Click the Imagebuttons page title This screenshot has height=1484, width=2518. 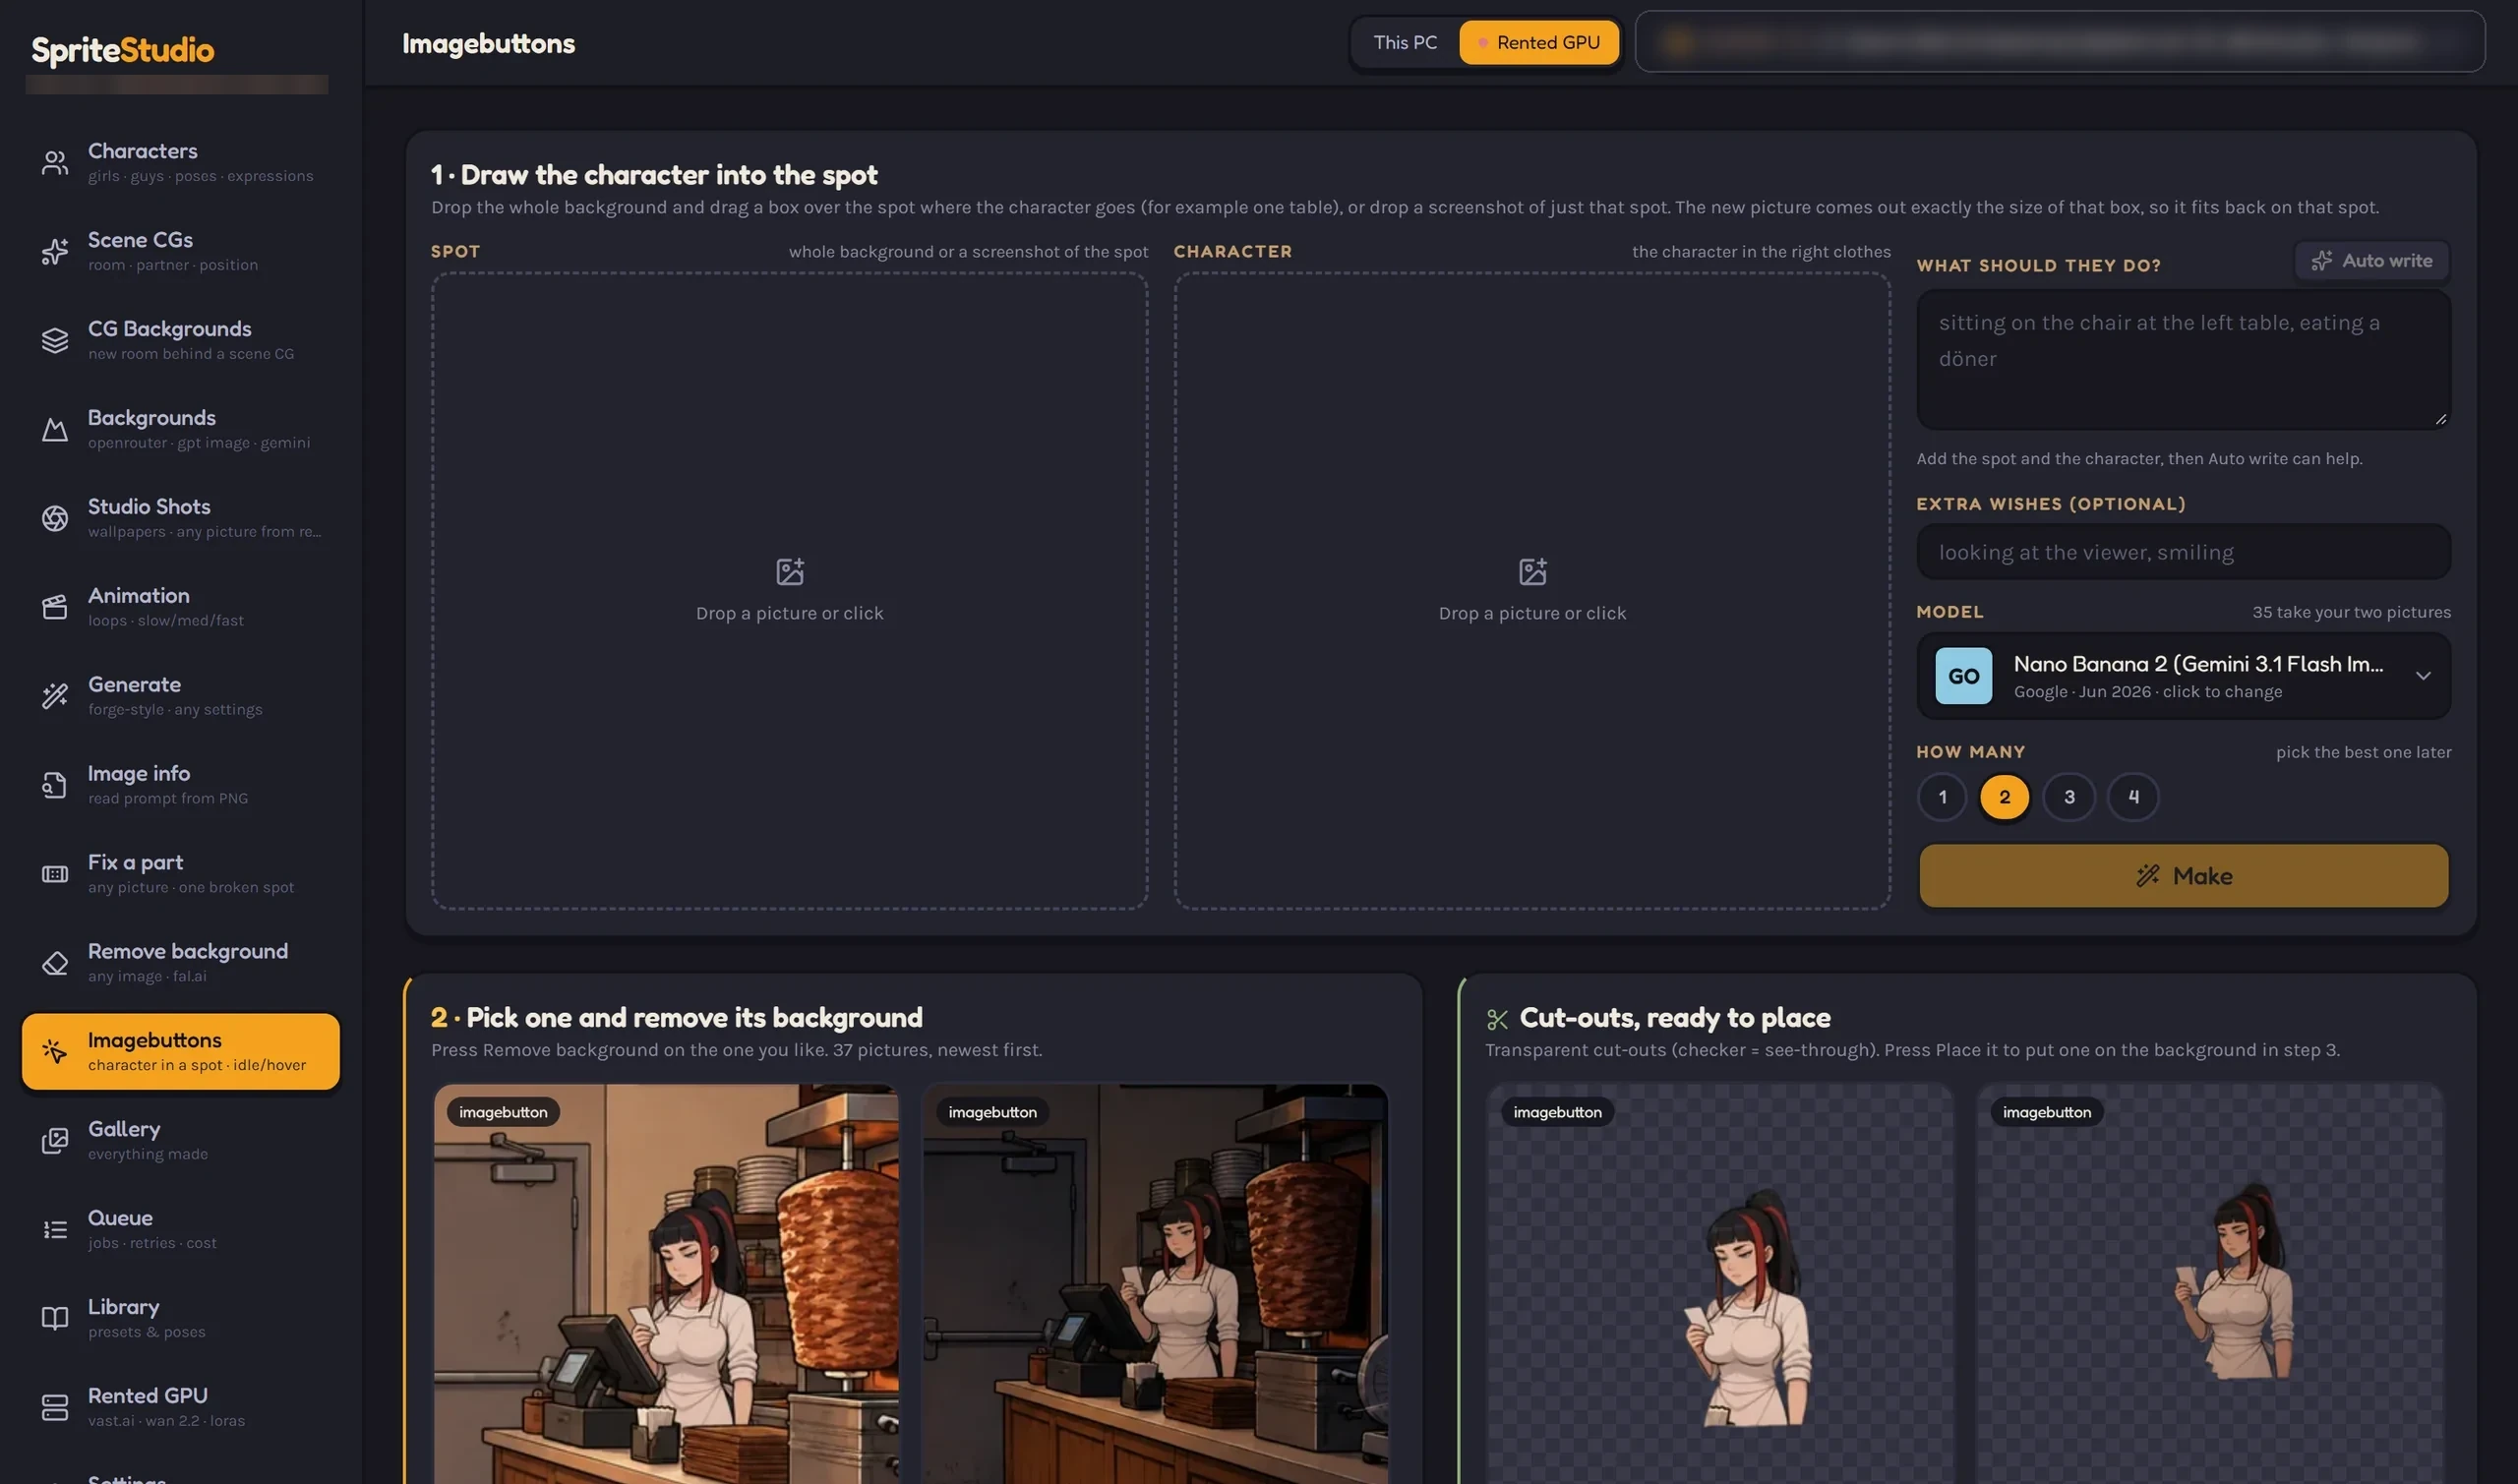[489, 43]
